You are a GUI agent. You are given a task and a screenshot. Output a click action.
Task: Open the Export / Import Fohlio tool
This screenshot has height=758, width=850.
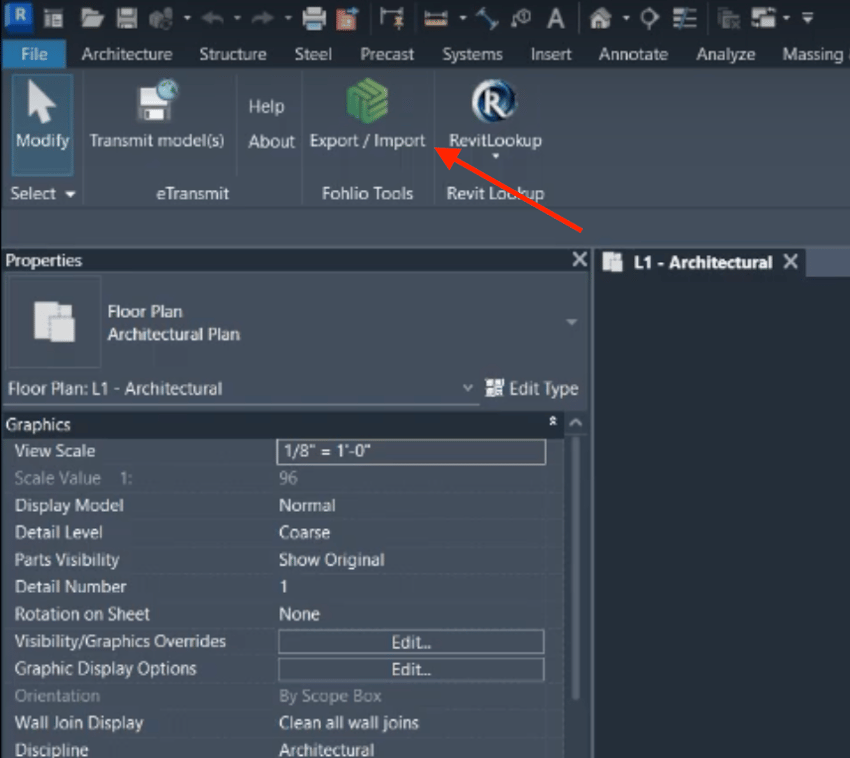[x=367, y=110]
